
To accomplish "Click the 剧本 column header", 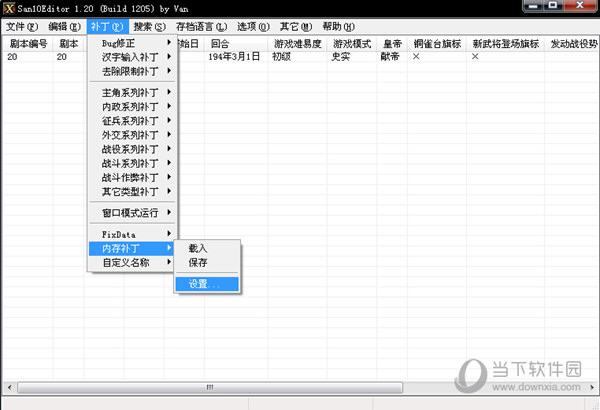I will tap(69, 44).
